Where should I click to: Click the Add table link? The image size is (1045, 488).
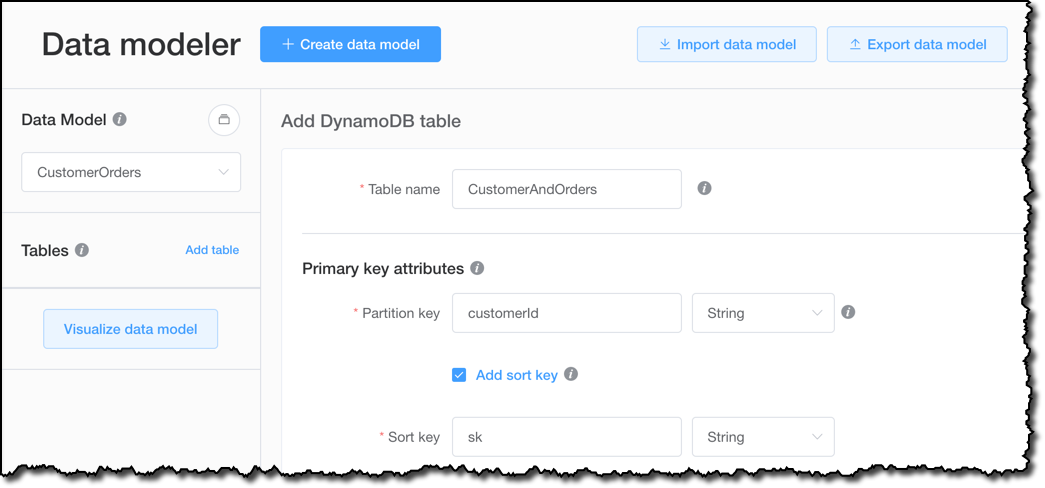(212, 250)
